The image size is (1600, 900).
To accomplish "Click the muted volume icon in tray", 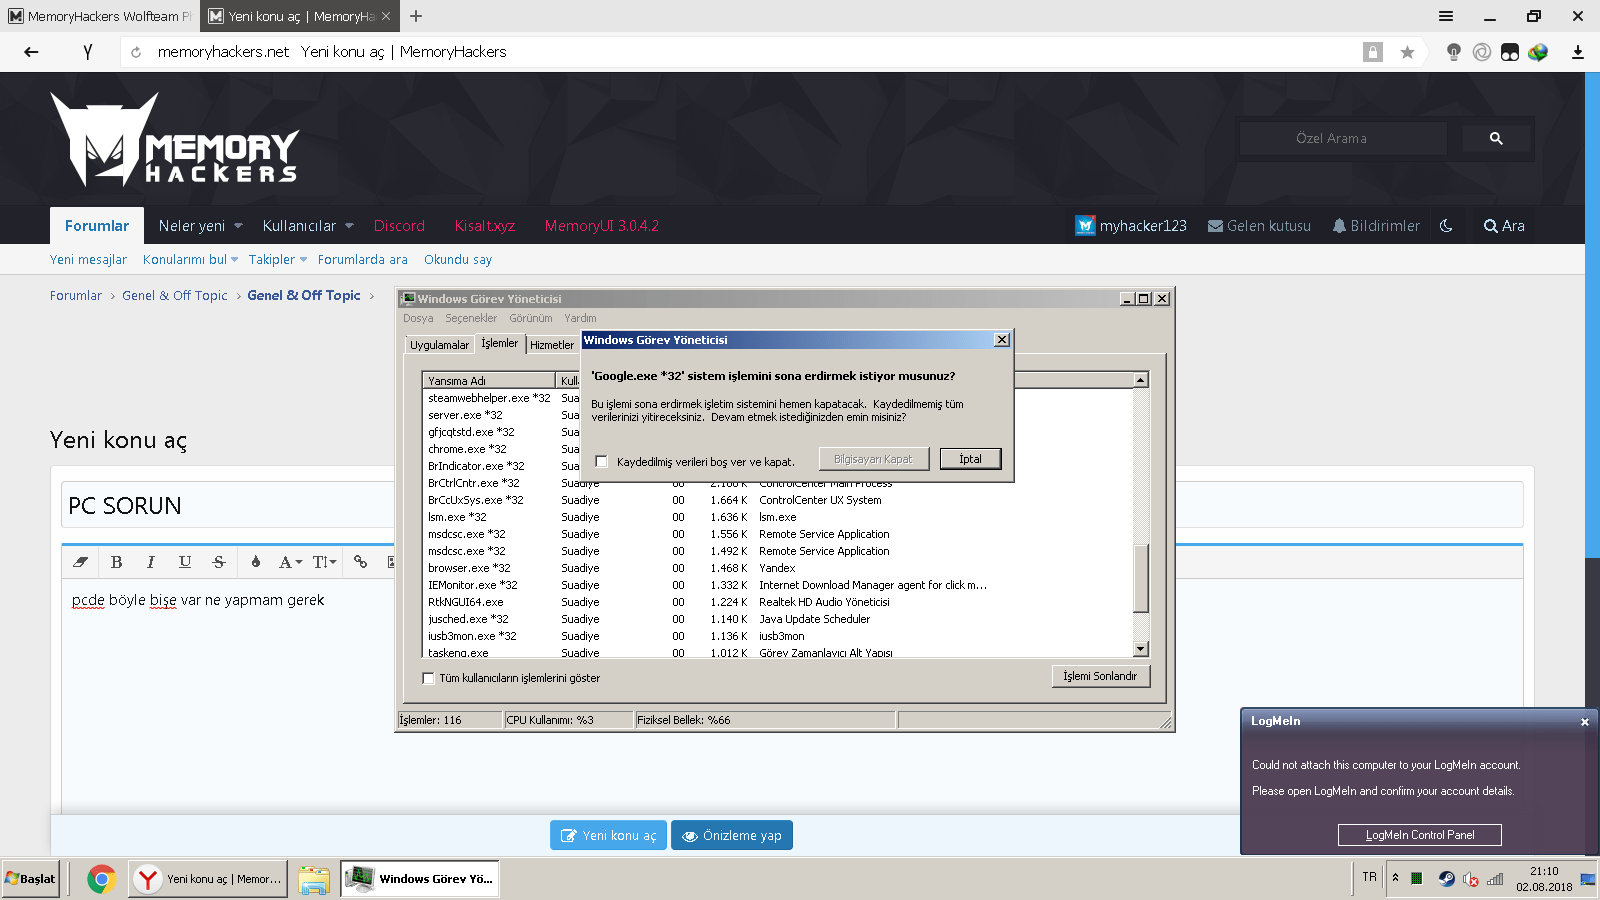I will [x=1470, y=879].
